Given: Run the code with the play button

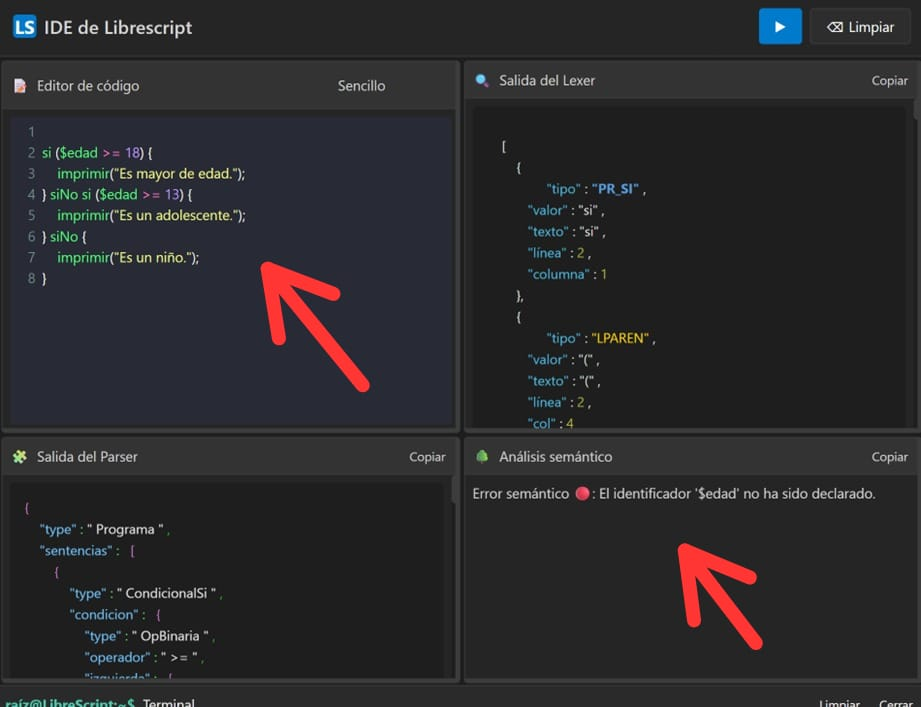Looking at the screenshot, I should point(779,26).
